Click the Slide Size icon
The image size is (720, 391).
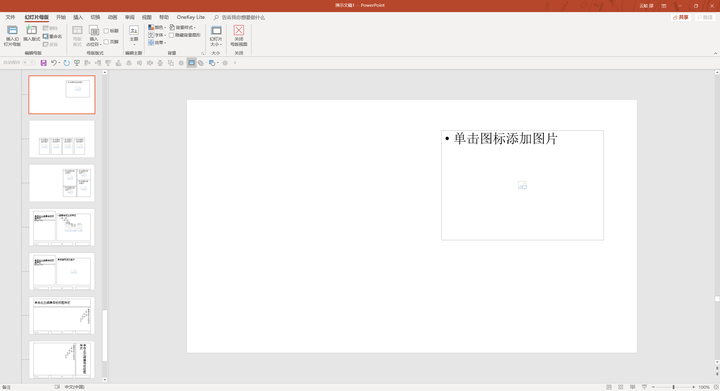pyautogui.click(x=216, y=31)
